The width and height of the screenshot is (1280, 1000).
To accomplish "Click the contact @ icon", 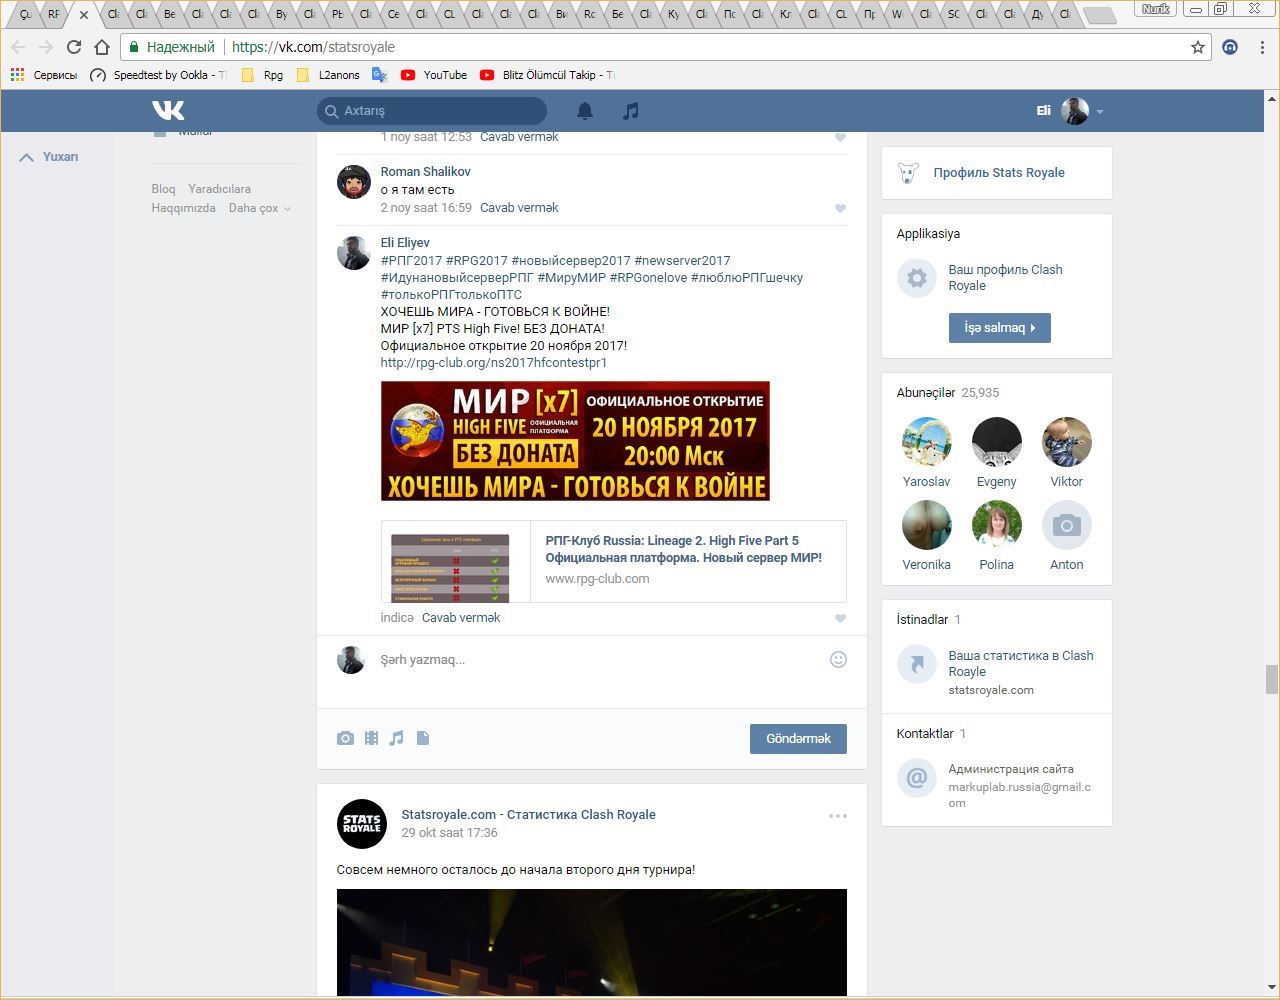I will coord(916,777).
